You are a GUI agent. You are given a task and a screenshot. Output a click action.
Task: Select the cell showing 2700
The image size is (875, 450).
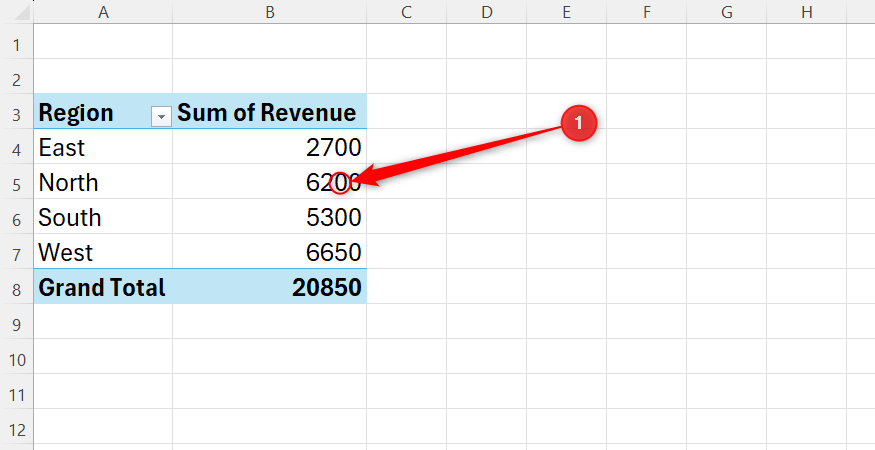(x=270, y=147)
